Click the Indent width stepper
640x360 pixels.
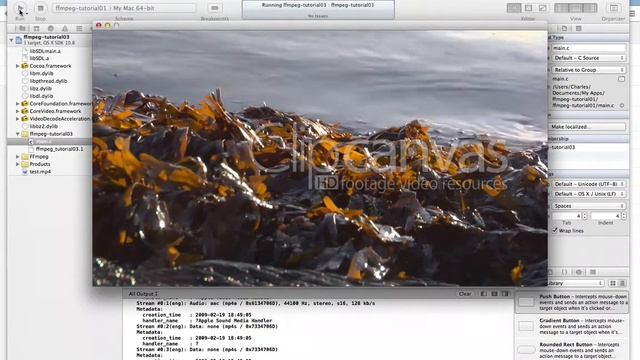tap(624, 216)
